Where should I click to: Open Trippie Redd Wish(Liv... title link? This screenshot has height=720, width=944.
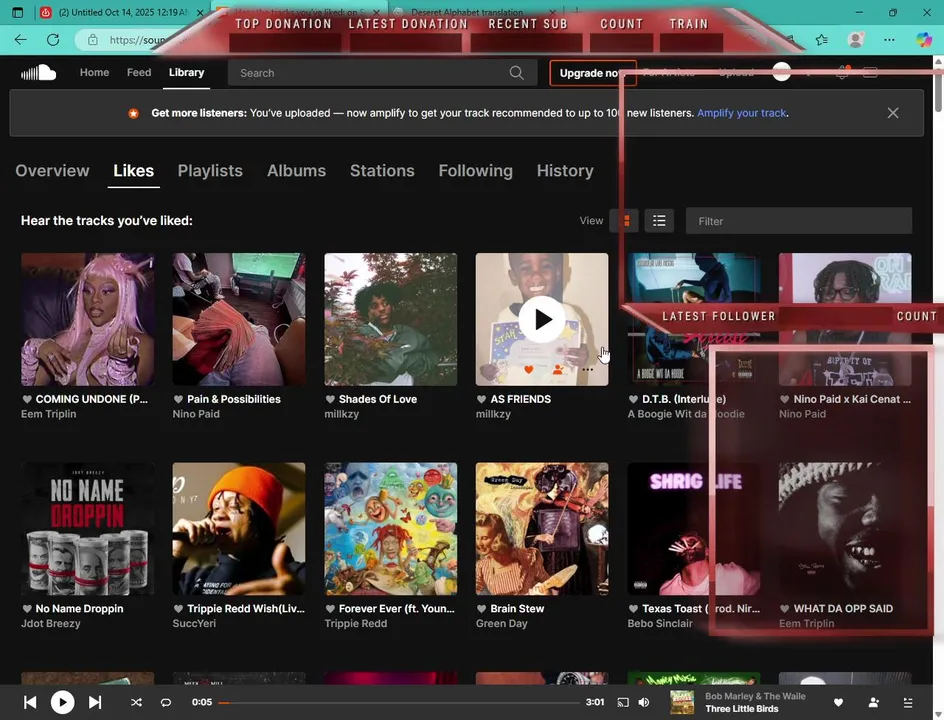[x=246, y=609]
